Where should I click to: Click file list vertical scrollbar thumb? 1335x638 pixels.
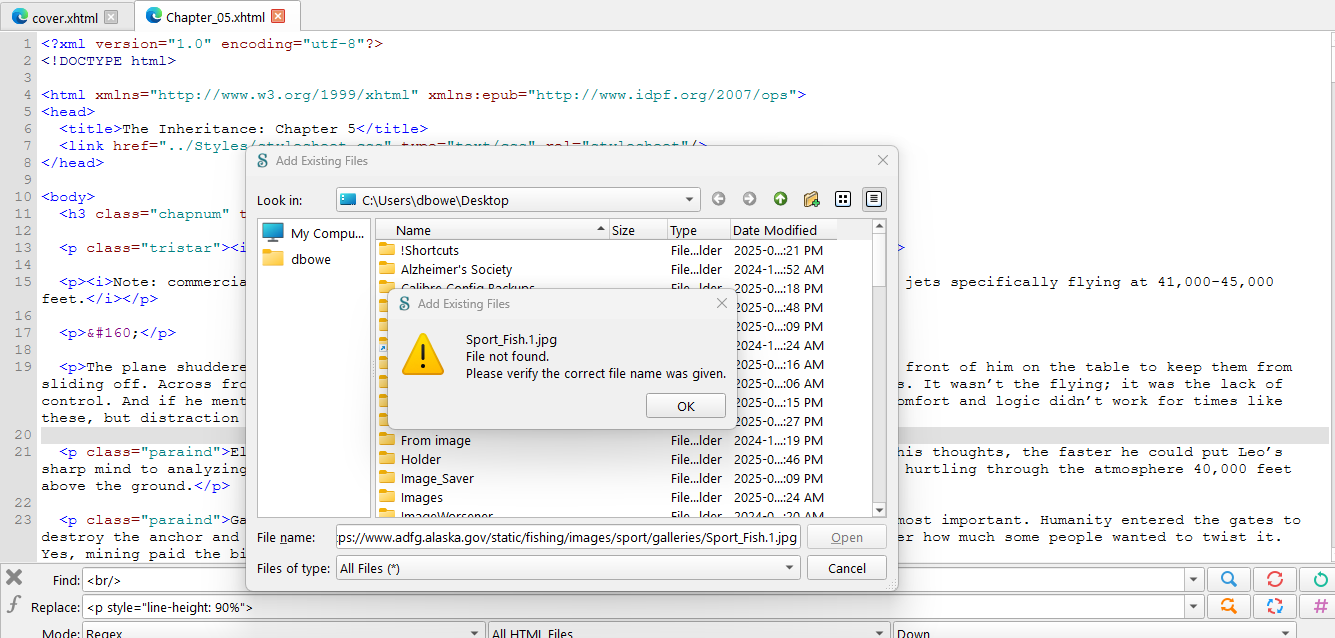click(x=878, y=262)
